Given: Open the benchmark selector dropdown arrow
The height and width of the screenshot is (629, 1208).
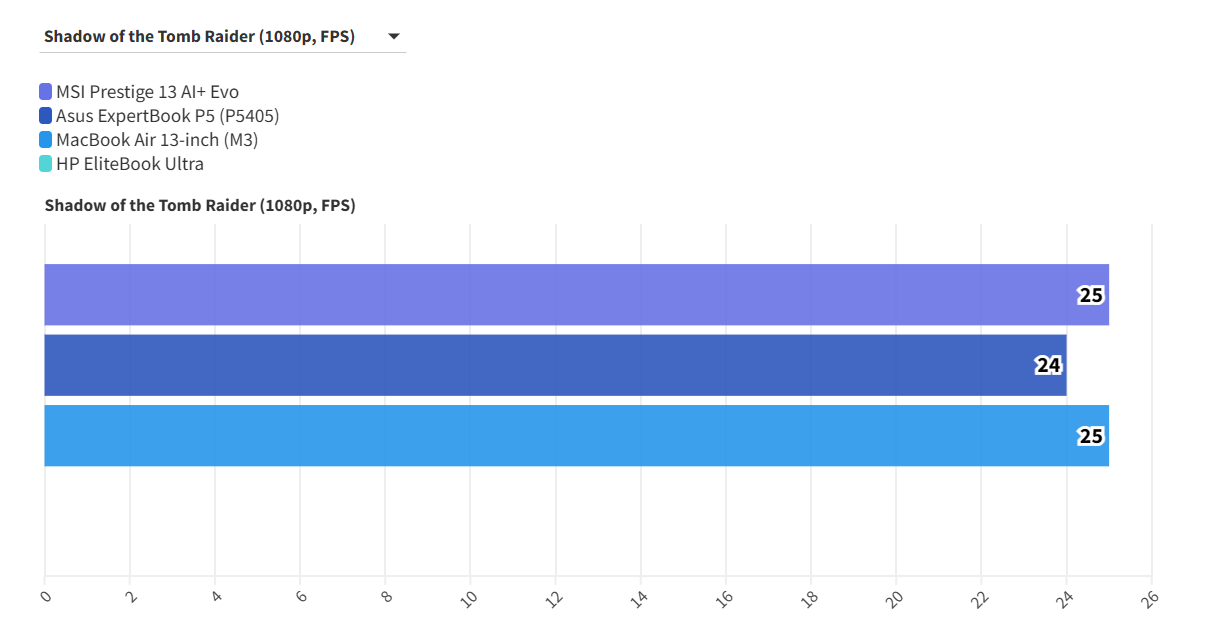Looking at the screenshot, I should point(394,37).
